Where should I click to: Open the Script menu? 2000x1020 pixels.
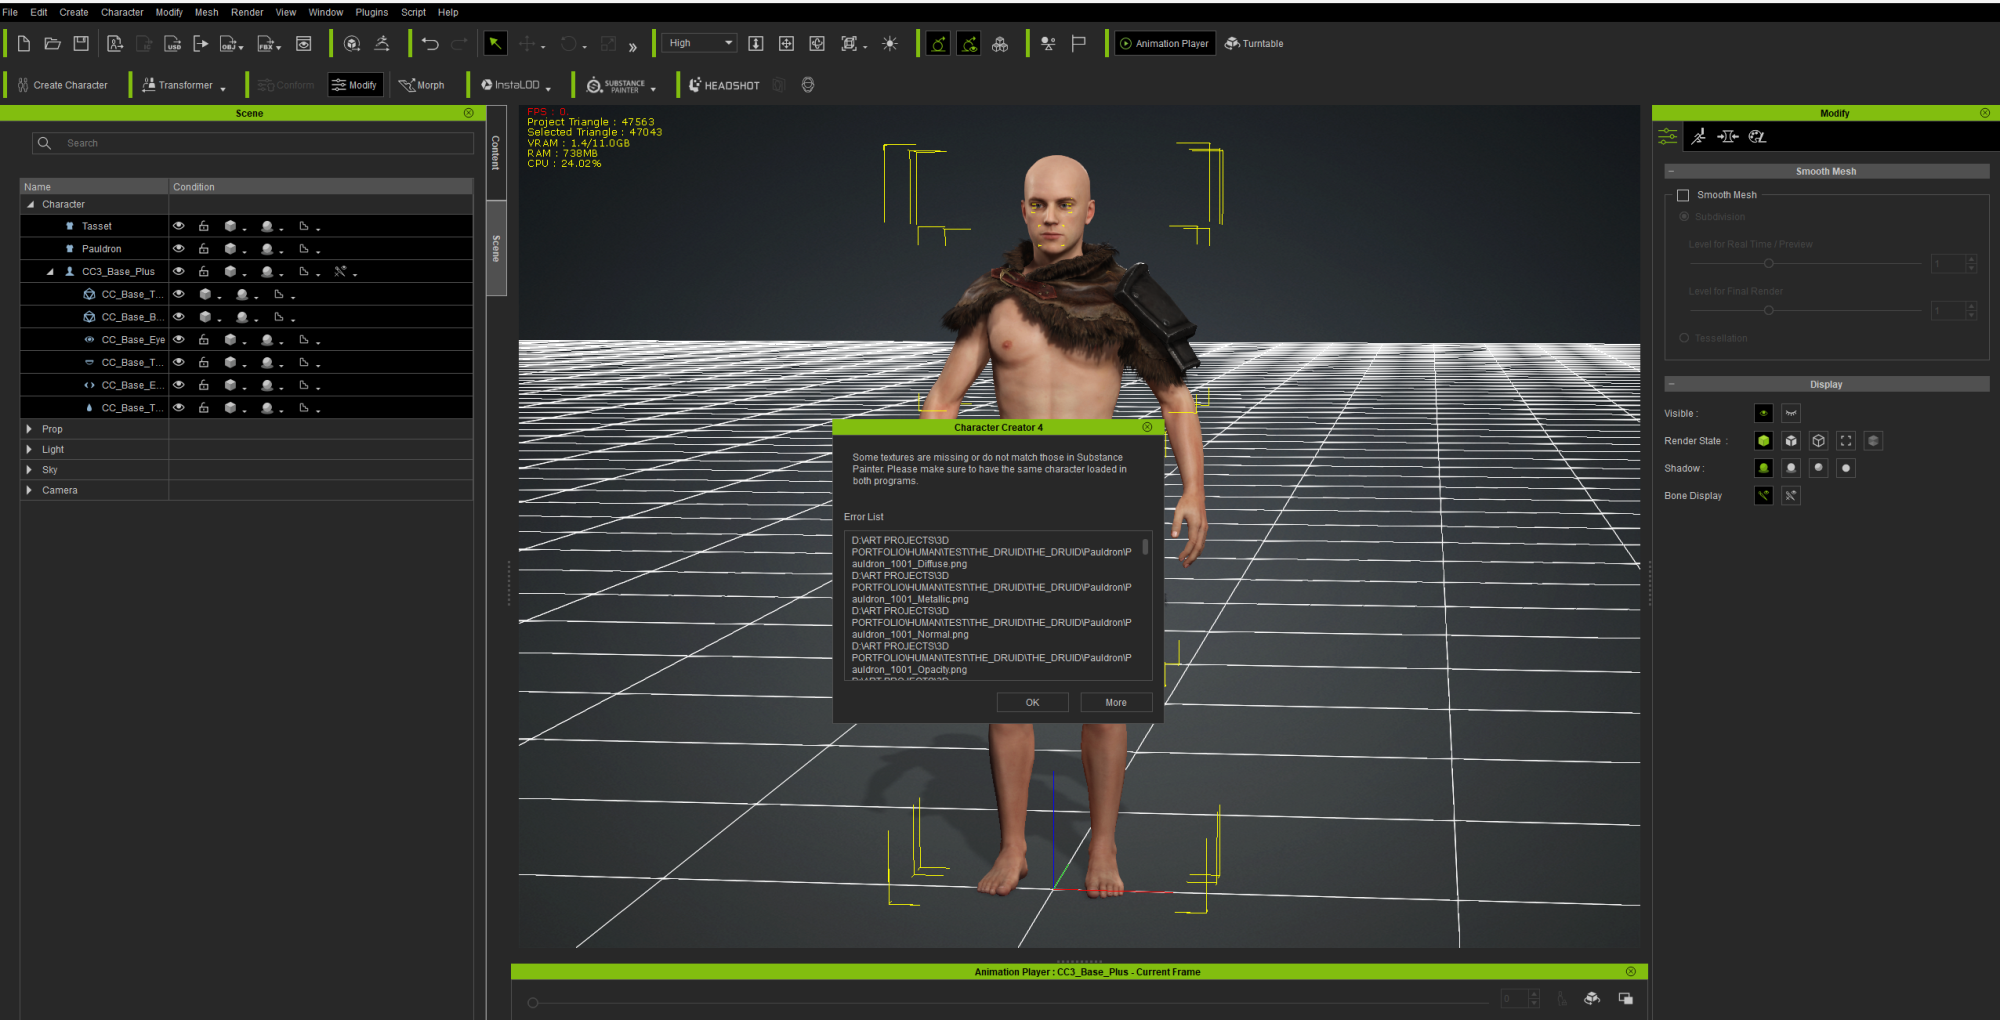pos(413,12)
